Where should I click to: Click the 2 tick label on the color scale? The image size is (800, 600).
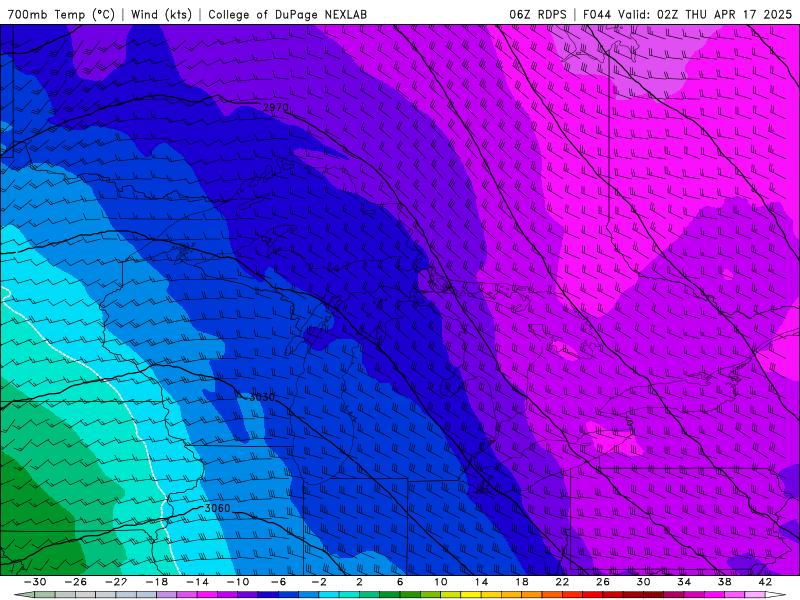359,582
